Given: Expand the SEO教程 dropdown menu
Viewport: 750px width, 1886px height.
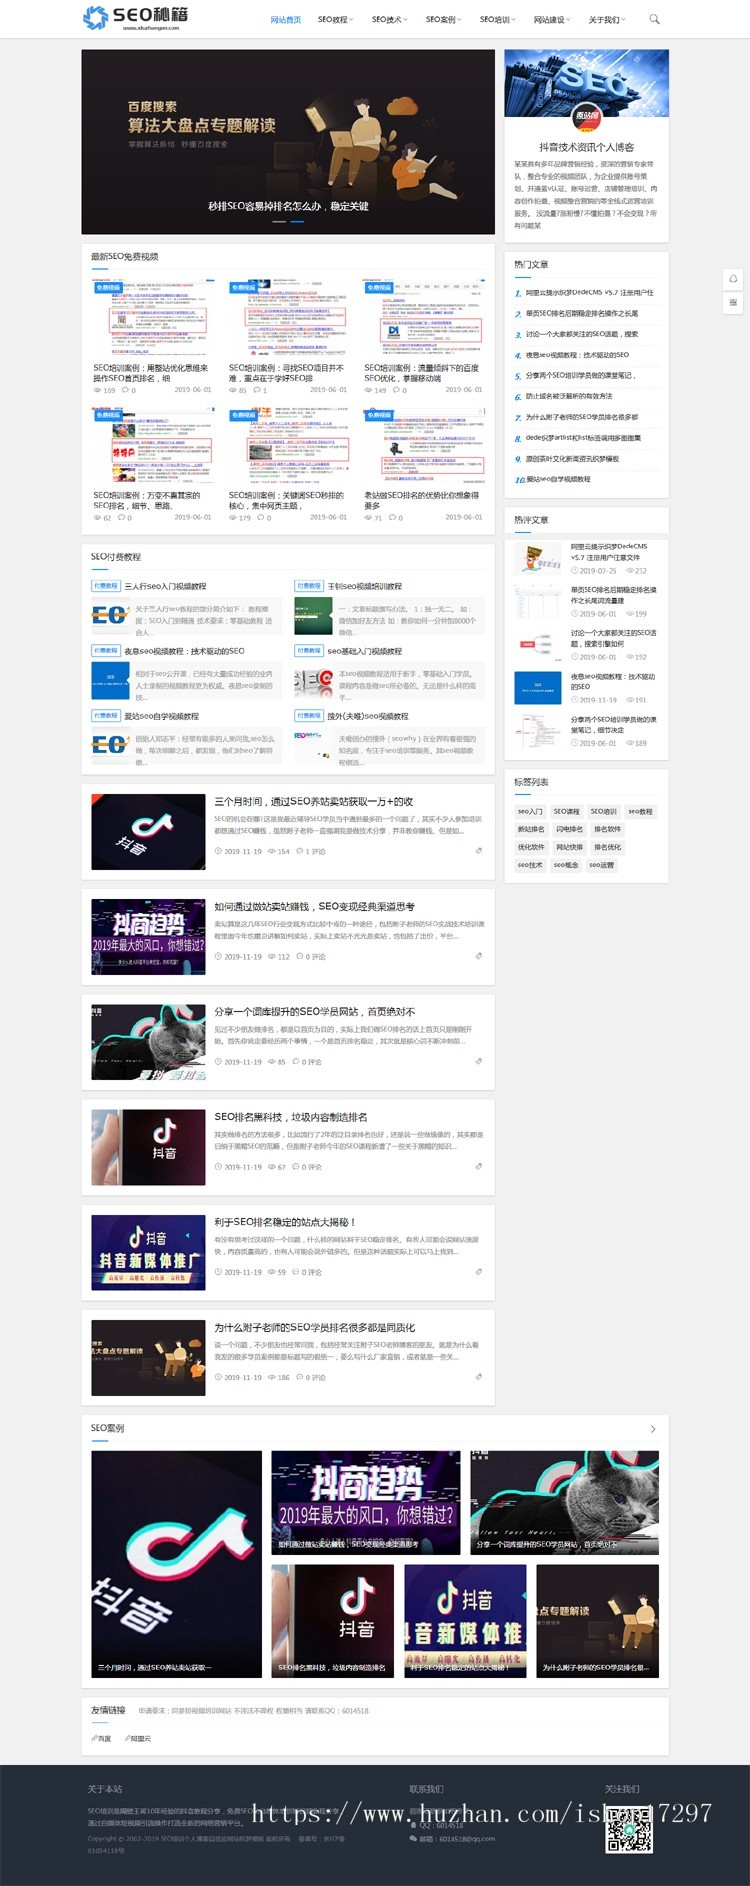Looking at the screenshot, I should pyautogui.click(x=335, y=19).
